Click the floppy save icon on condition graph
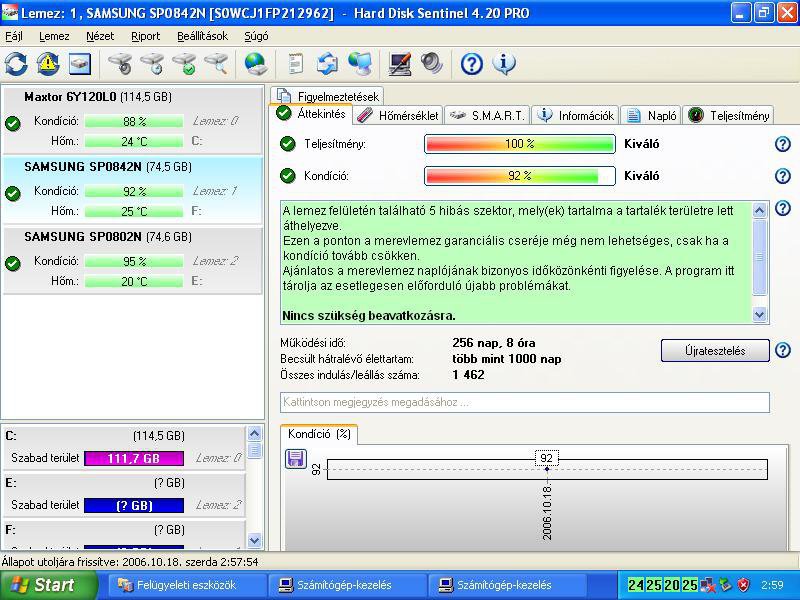The height and width of the screenshot is (600, 800). pos(295,459)
